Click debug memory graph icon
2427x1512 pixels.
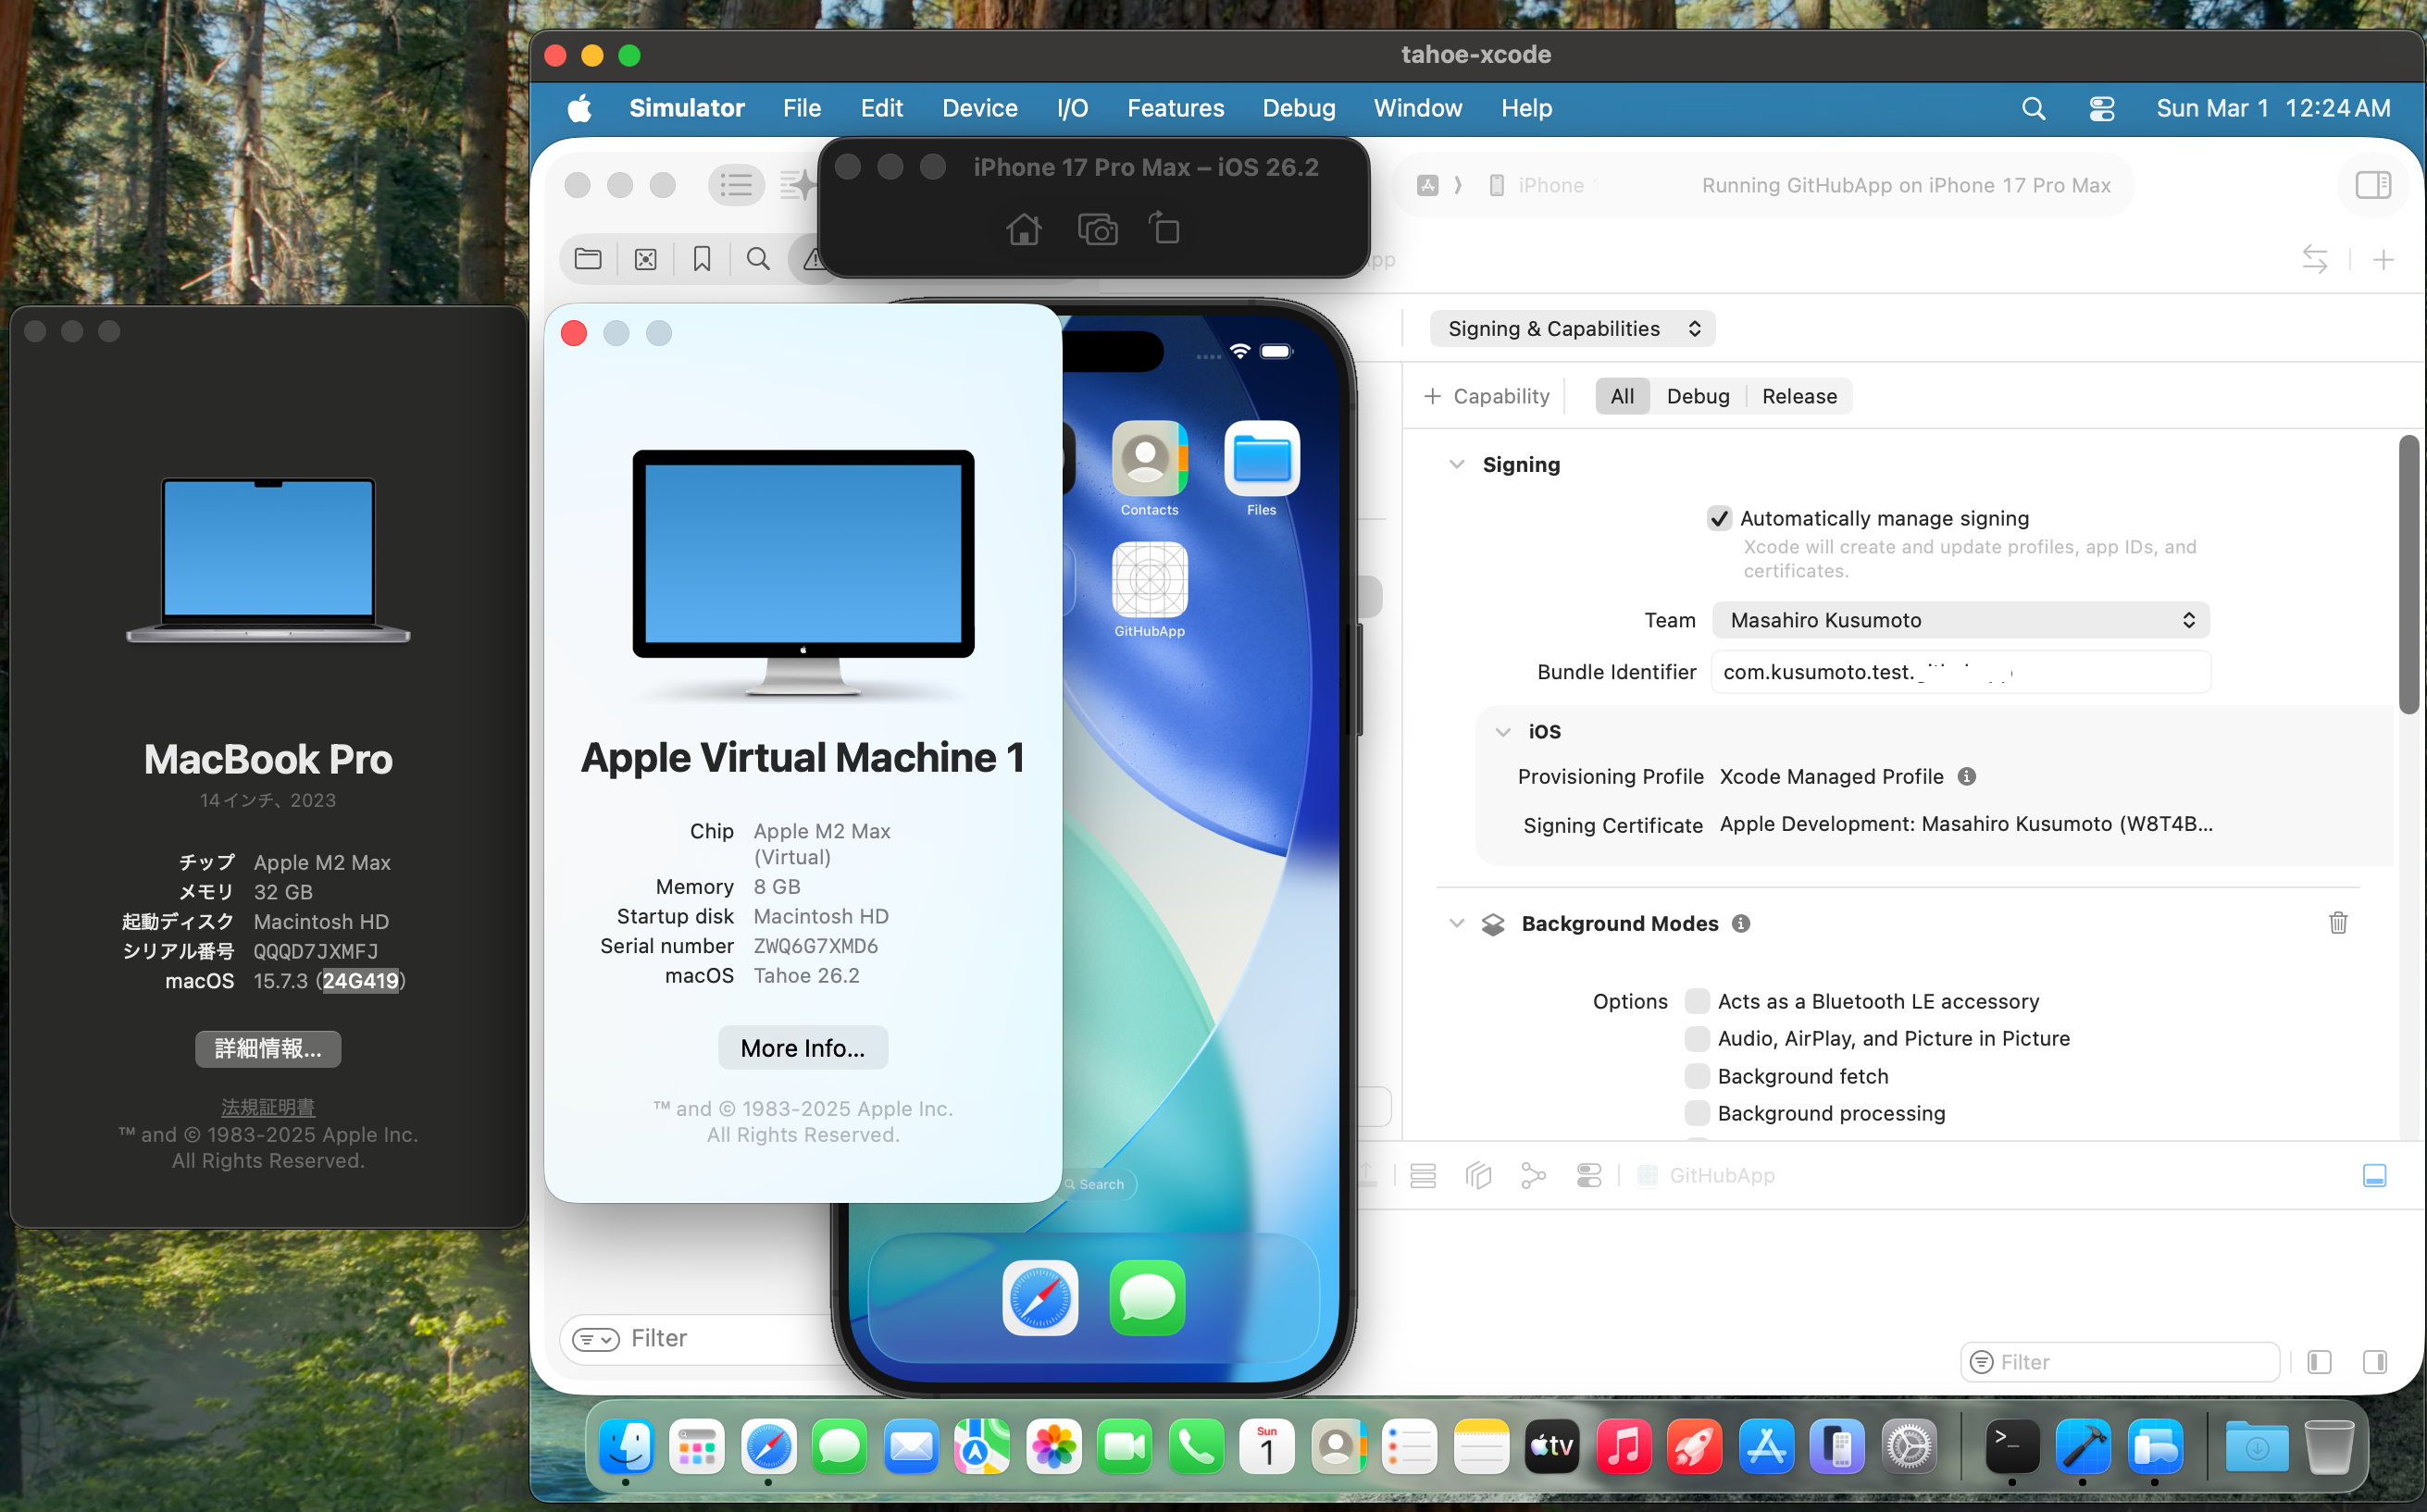[1533, 1176]
